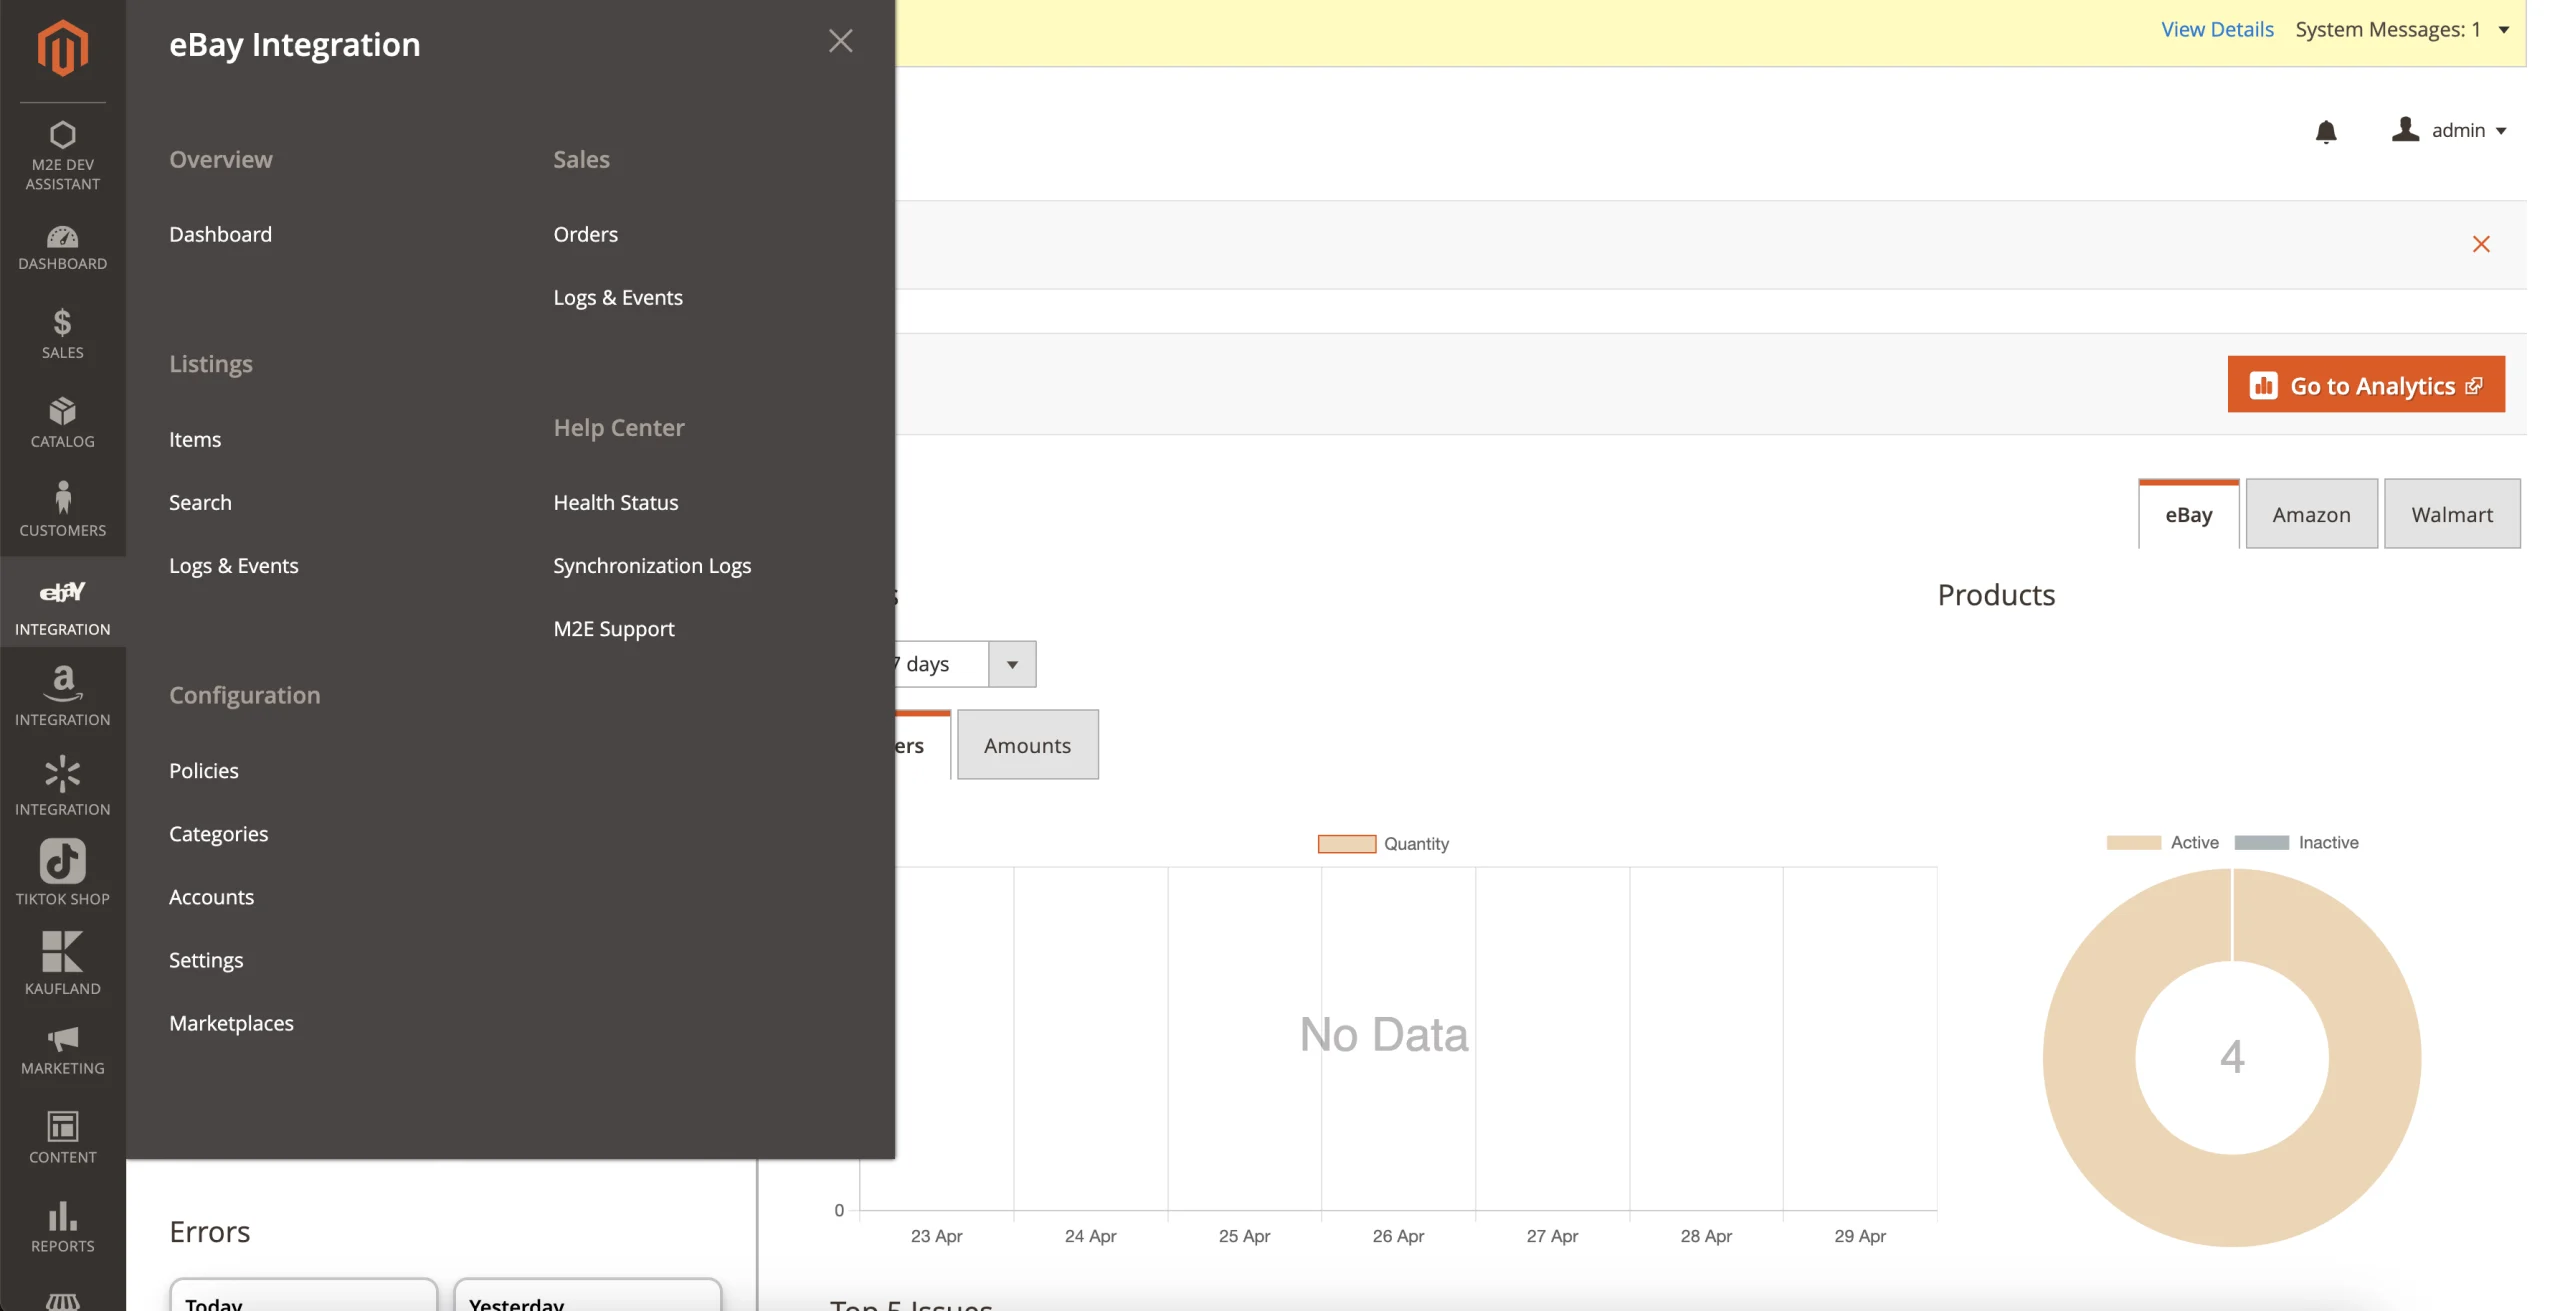Viewport: 2560px width, 1311px height.
Task: Close the eBay Integration menu panel
Action: click(x=840, y=41)
